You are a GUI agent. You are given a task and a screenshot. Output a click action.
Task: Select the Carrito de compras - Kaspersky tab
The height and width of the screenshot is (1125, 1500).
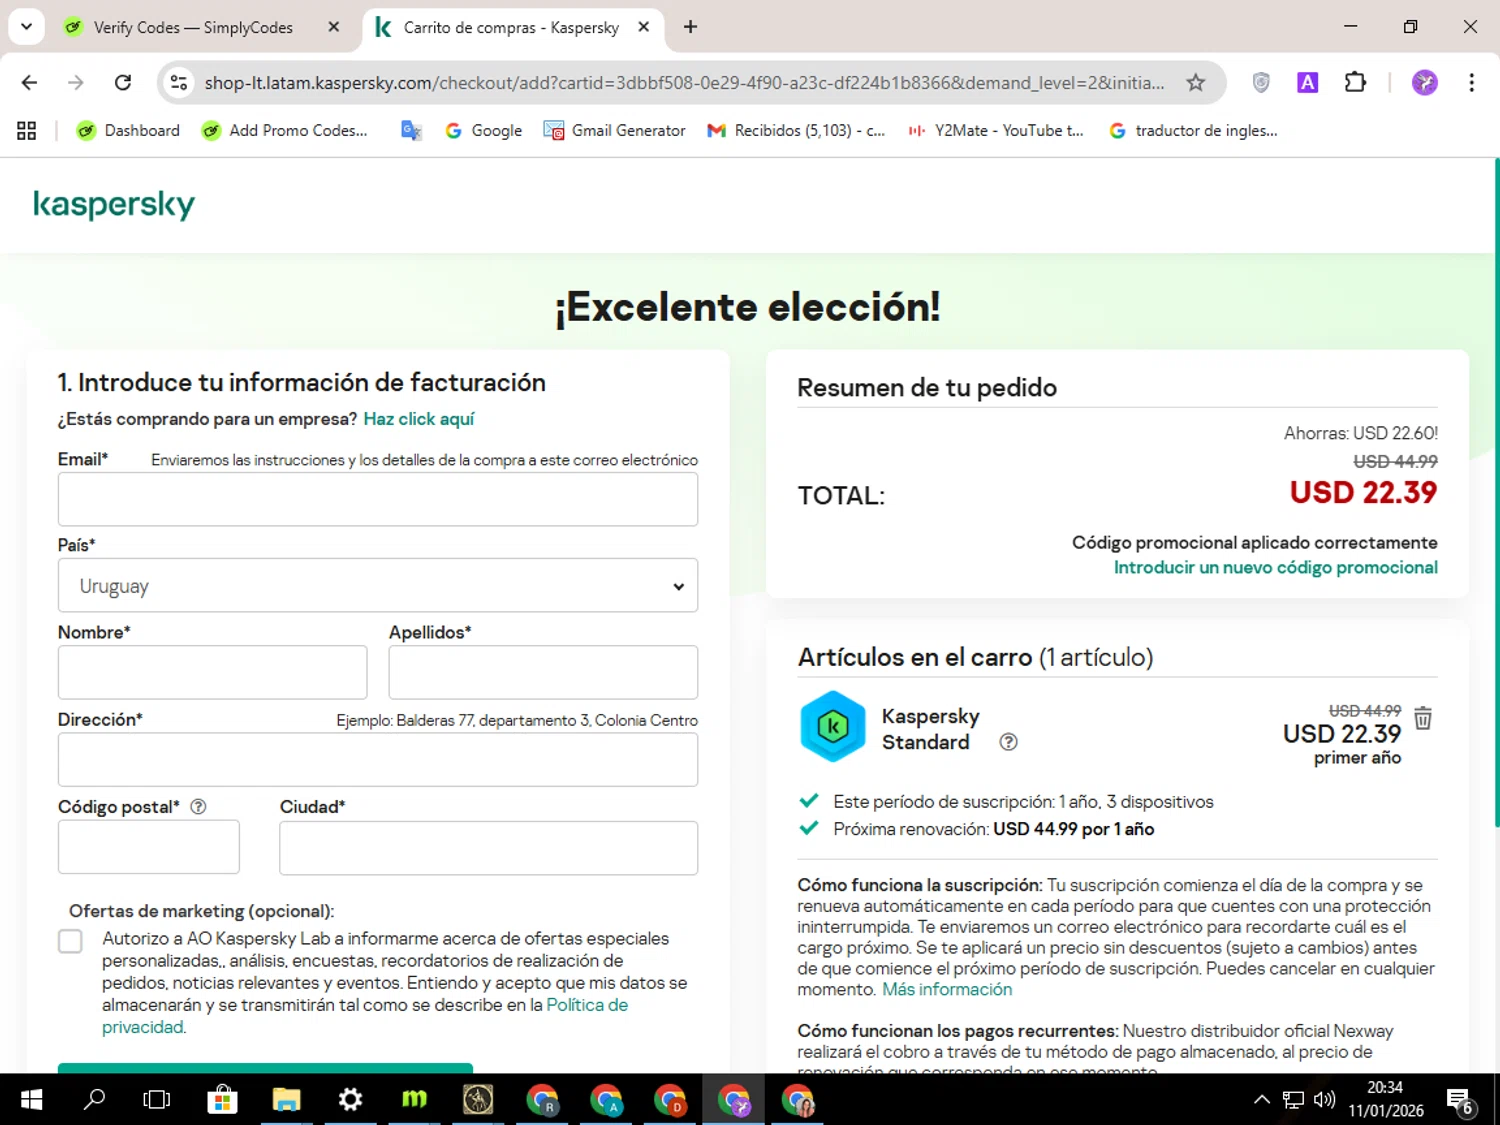[x=510, y=28]
